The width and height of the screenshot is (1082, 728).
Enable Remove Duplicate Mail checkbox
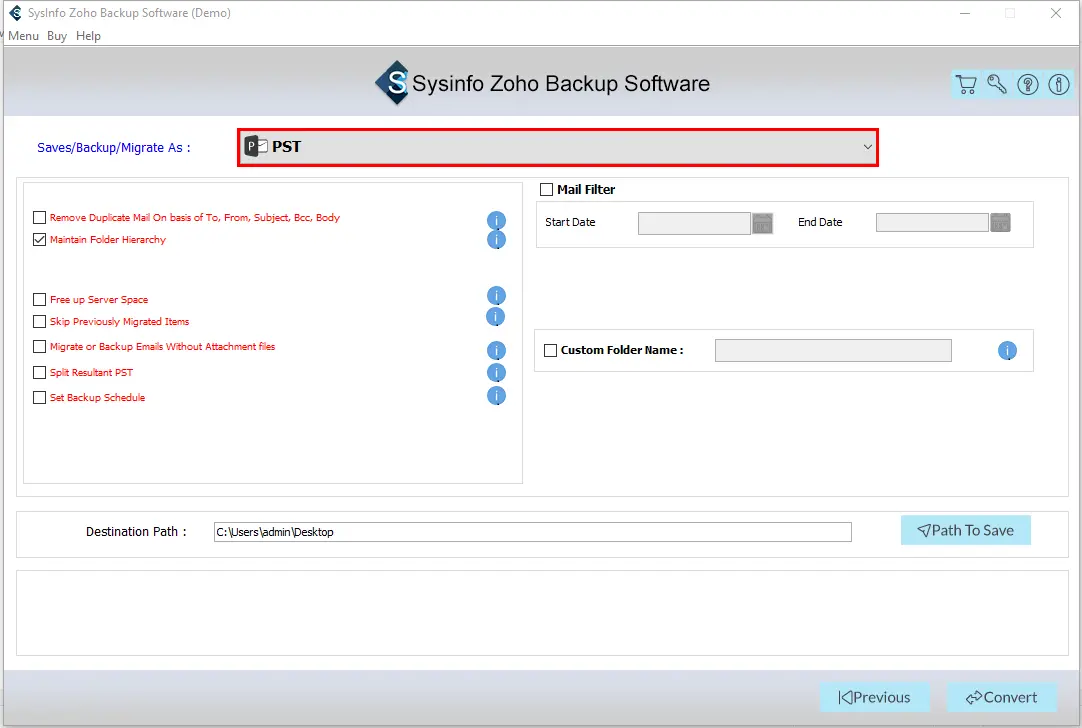tap(39, 217)
